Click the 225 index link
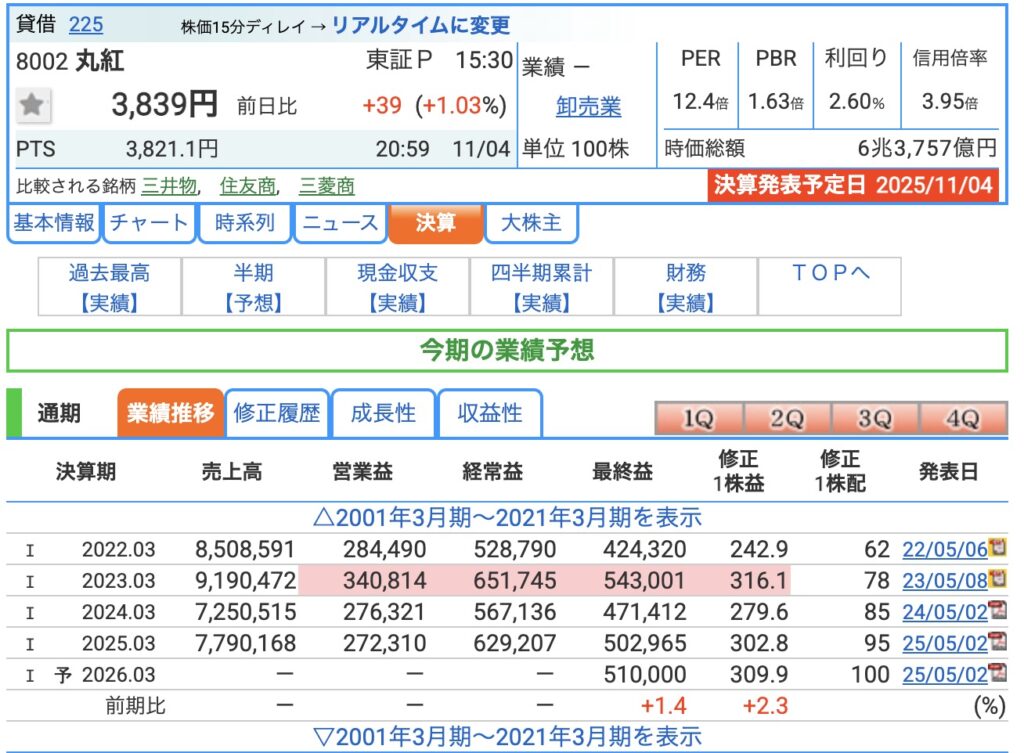Viewport: 1024px width, 753px height. 85,25
